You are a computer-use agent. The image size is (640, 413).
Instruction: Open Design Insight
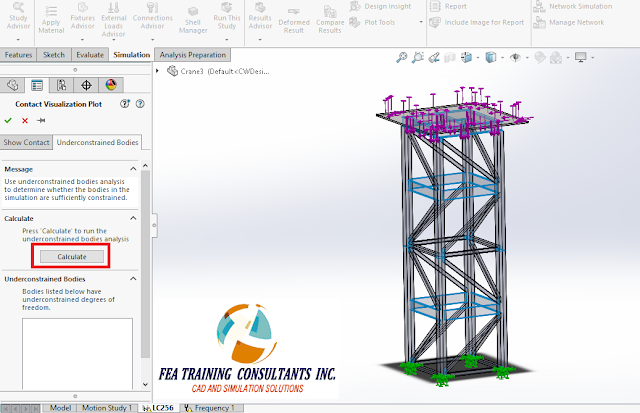(x=380, y=6)
